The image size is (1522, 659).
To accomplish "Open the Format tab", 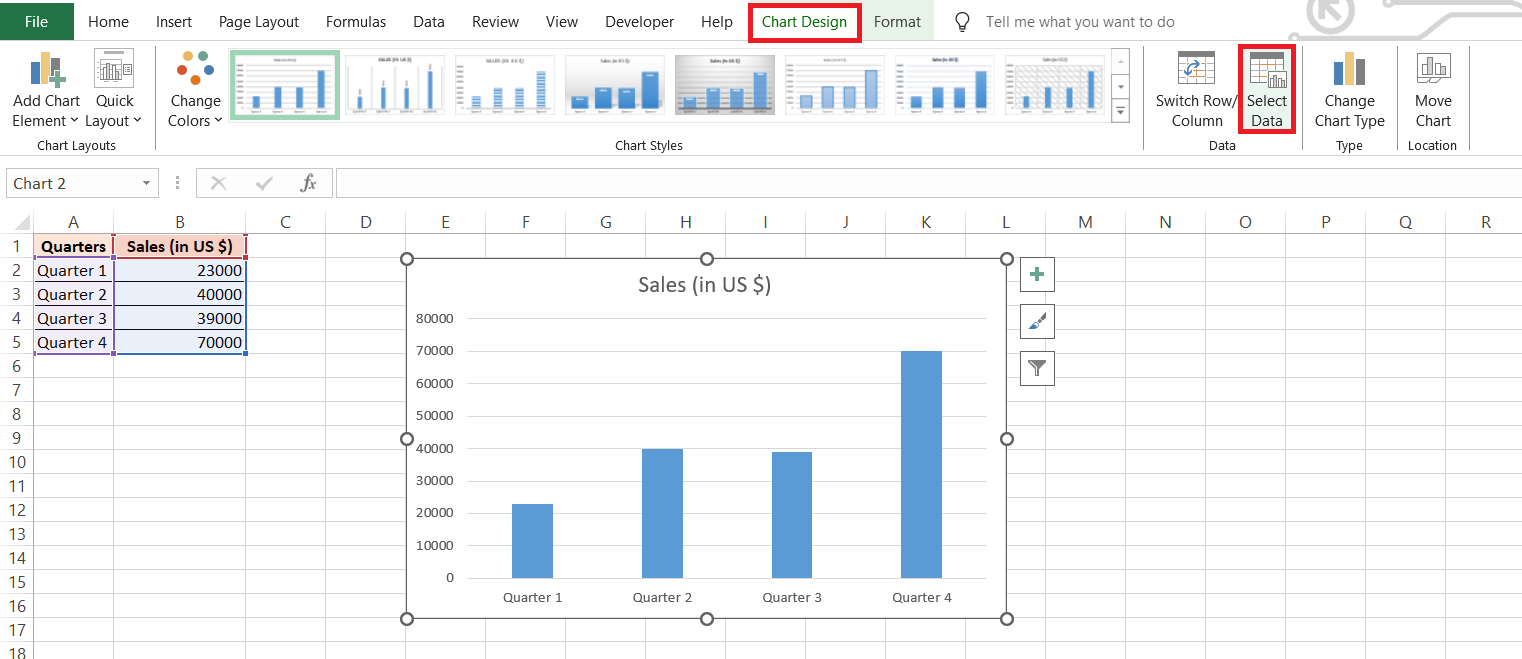I will pyautogui.click(x=897, y=21).
